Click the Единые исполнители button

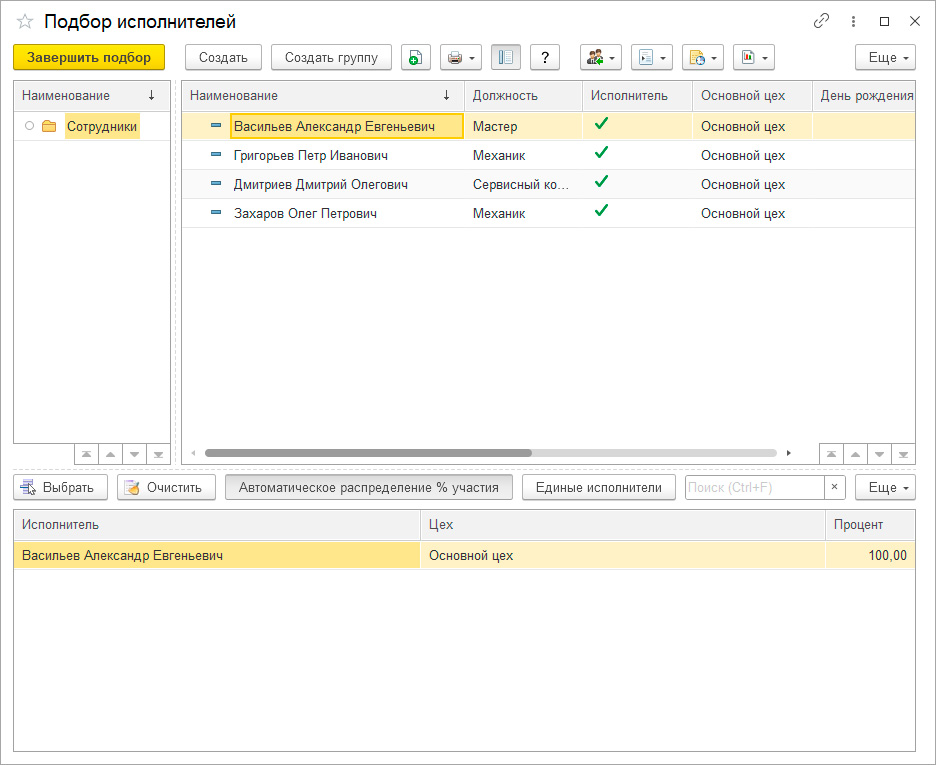coord(599,488)
